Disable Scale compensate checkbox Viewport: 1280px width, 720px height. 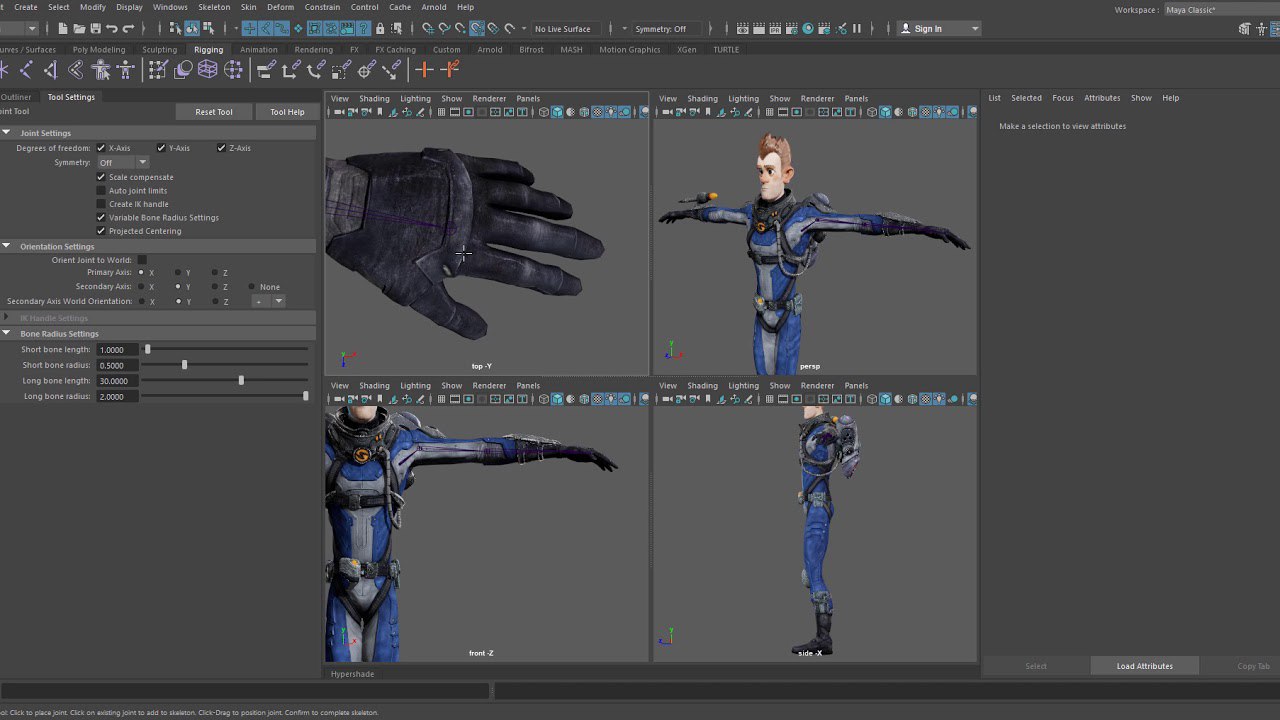point(101,177)
